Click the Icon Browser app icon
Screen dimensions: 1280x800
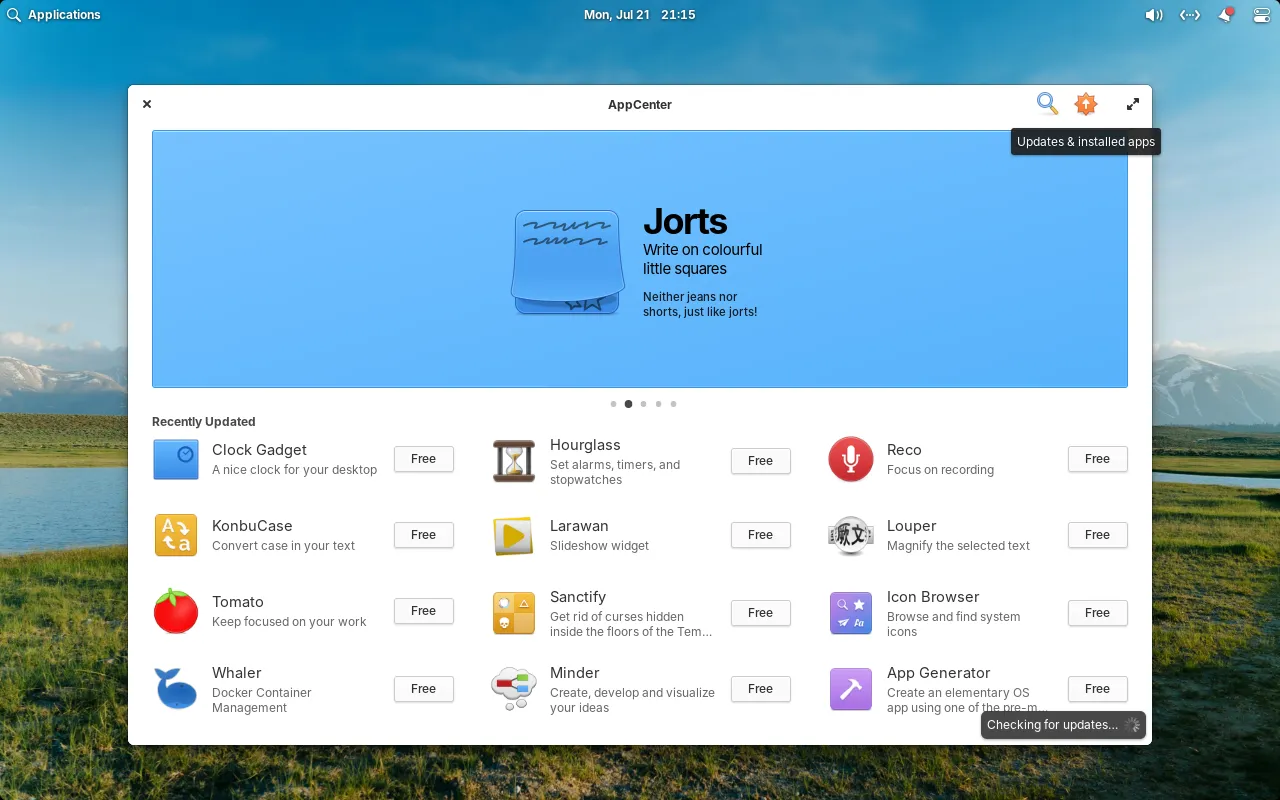851,613
